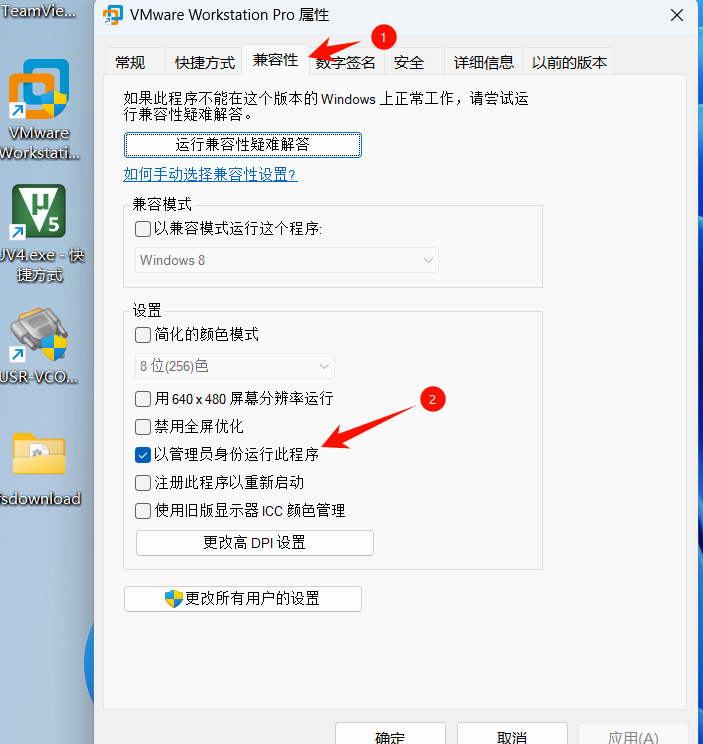This screenshot has height=744, width=703.
Task: Tick the 简化的颜色模式 checkbox
Action: point(143,335)
